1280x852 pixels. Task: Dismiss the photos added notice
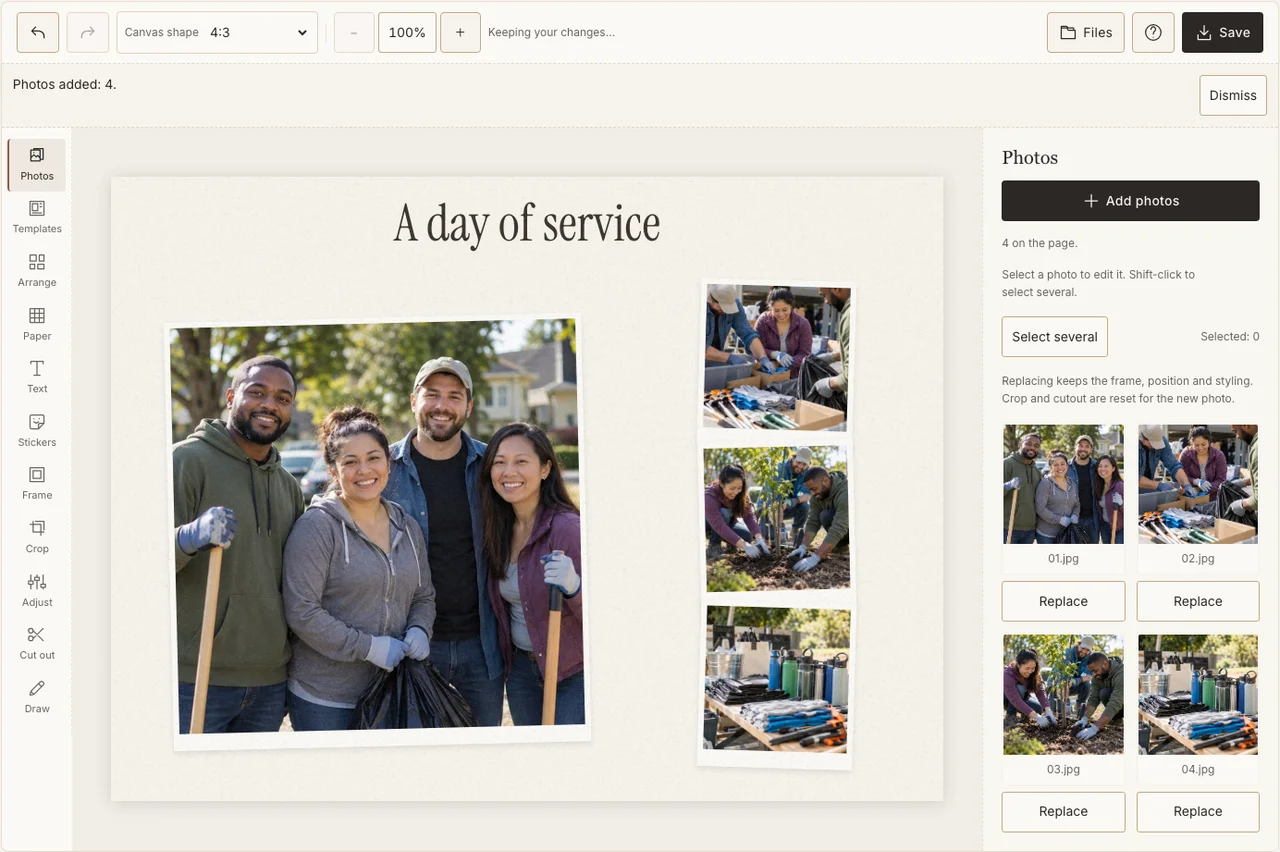click(1233, 95)
